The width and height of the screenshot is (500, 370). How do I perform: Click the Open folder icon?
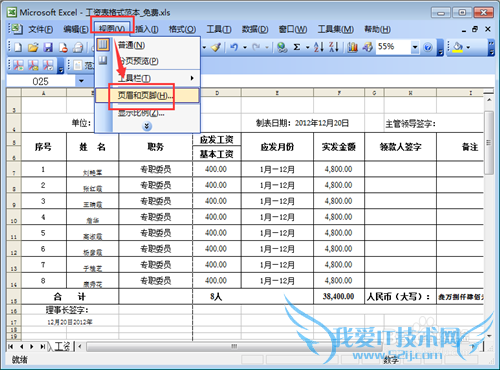(33, 47)
